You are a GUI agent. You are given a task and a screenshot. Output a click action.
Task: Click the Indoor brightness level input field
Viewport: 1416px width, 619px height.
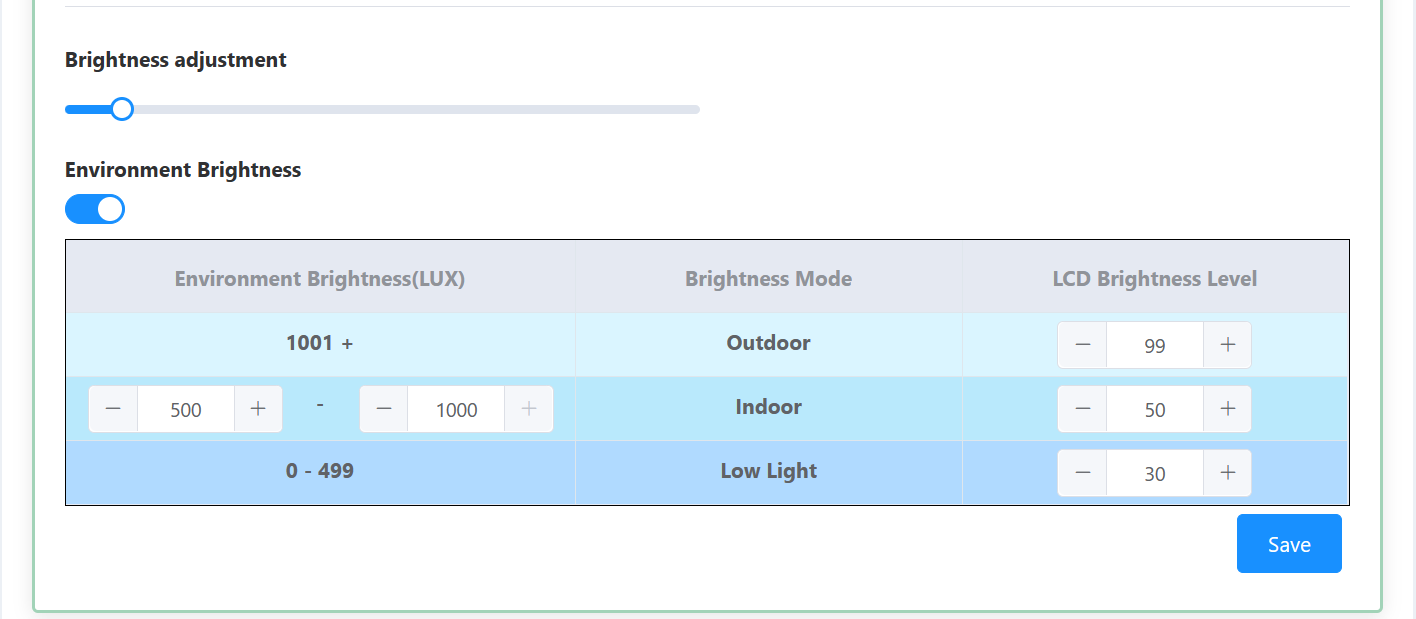pos(1155,410)
